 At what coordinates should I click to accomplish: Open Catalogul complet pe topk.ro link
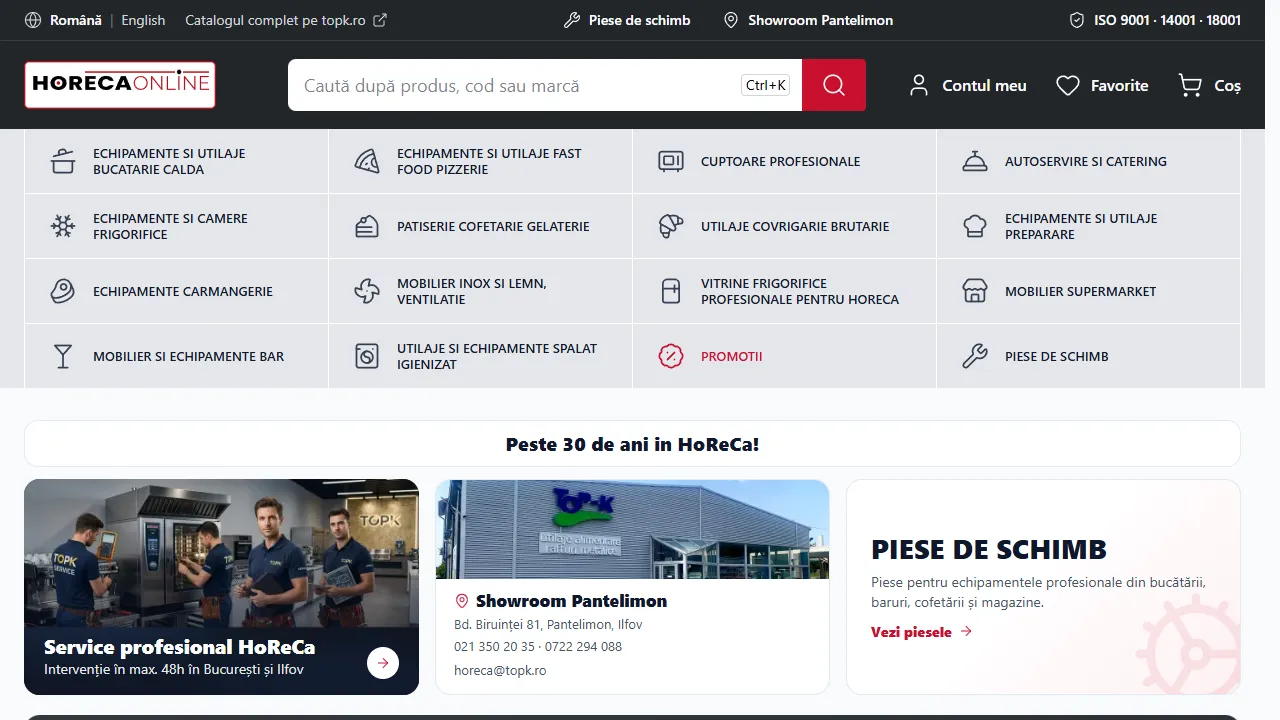[x=286, y=20]
